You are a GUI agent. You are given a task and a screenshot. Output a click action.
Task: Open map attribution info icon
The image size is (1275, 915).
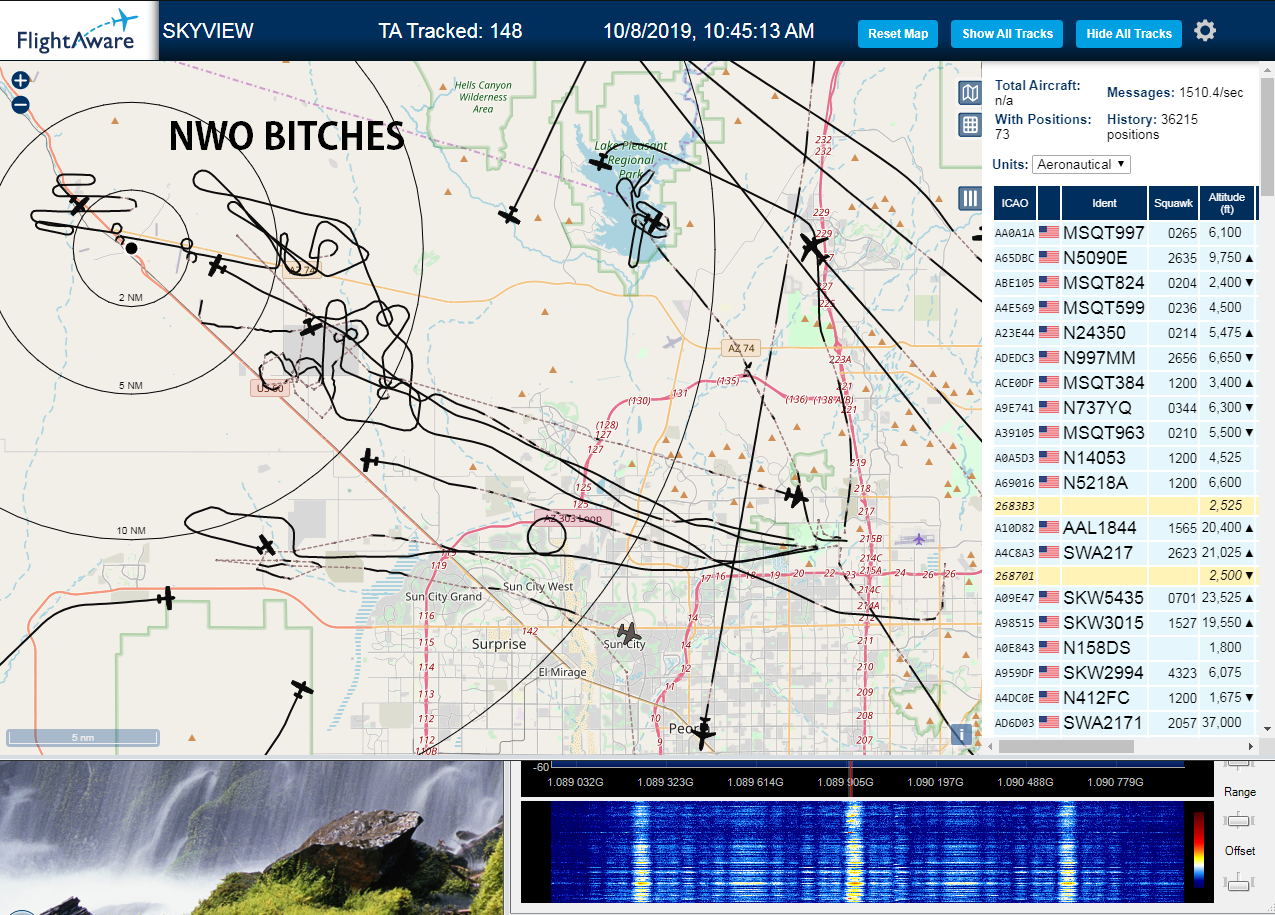[962, 734]
